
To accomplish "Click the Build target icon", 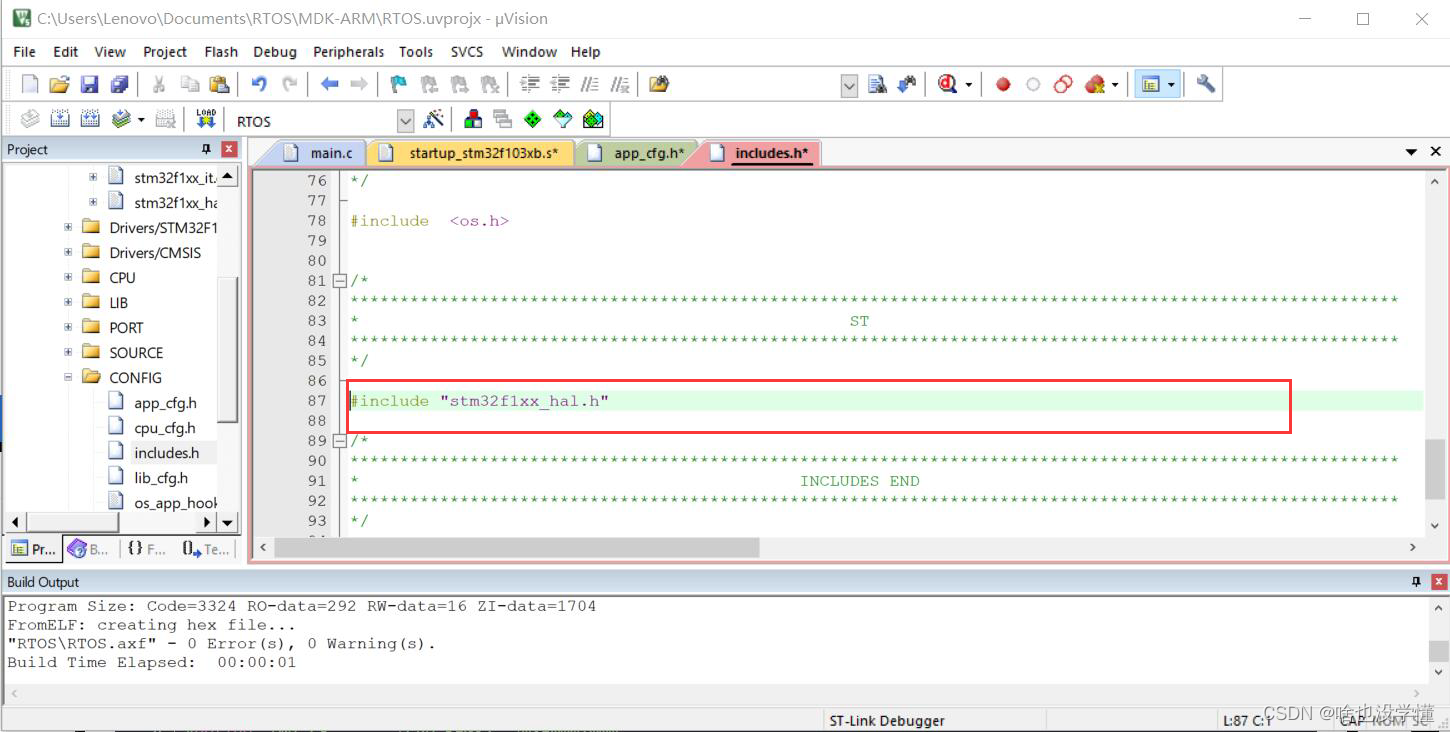I will click(x=60, y=119).
